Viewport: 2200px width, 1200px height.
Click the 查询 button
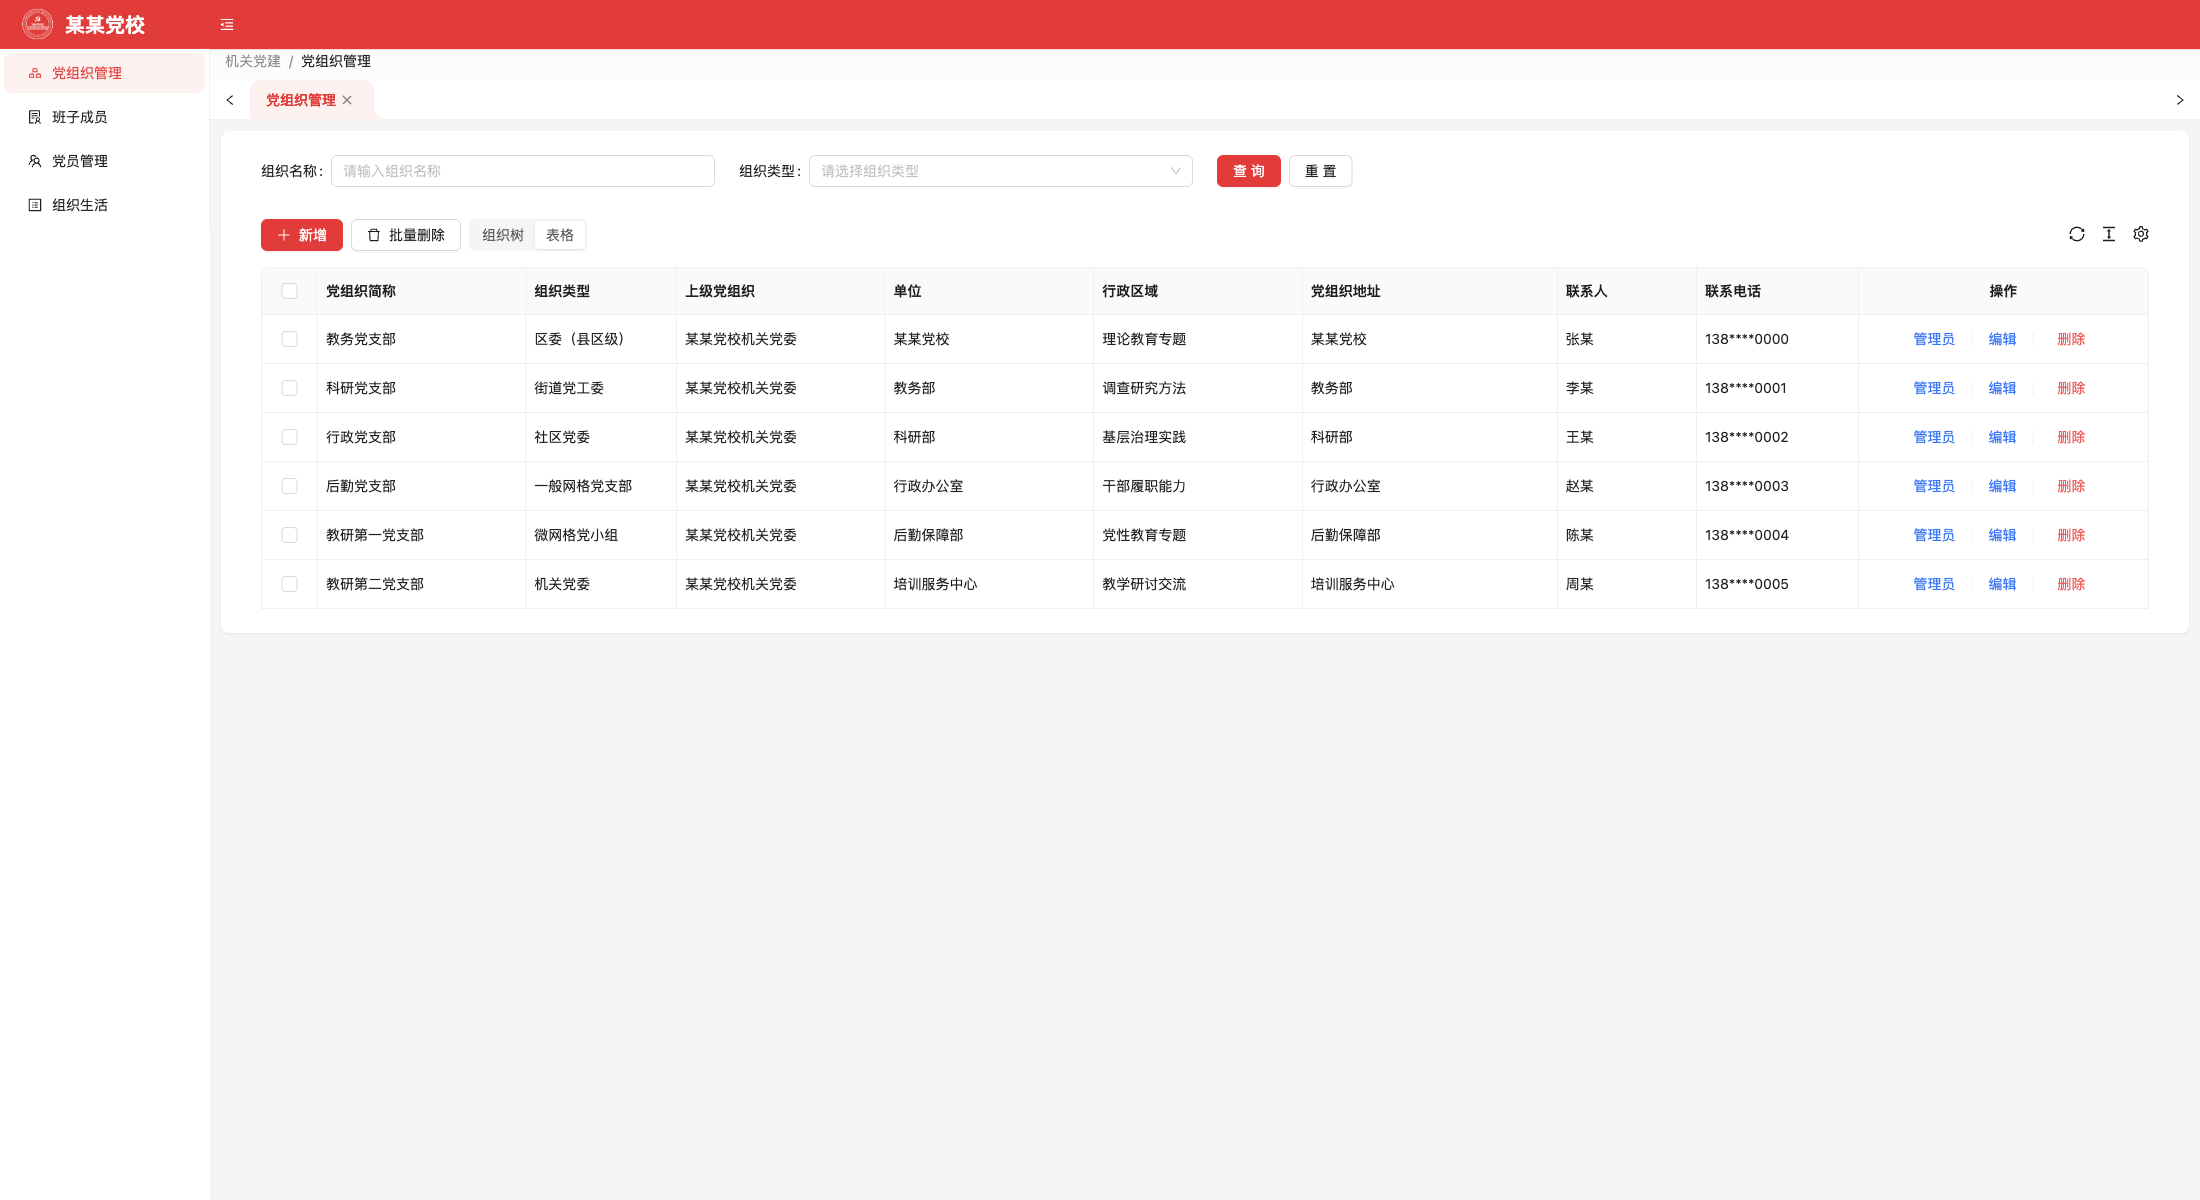1249,171
